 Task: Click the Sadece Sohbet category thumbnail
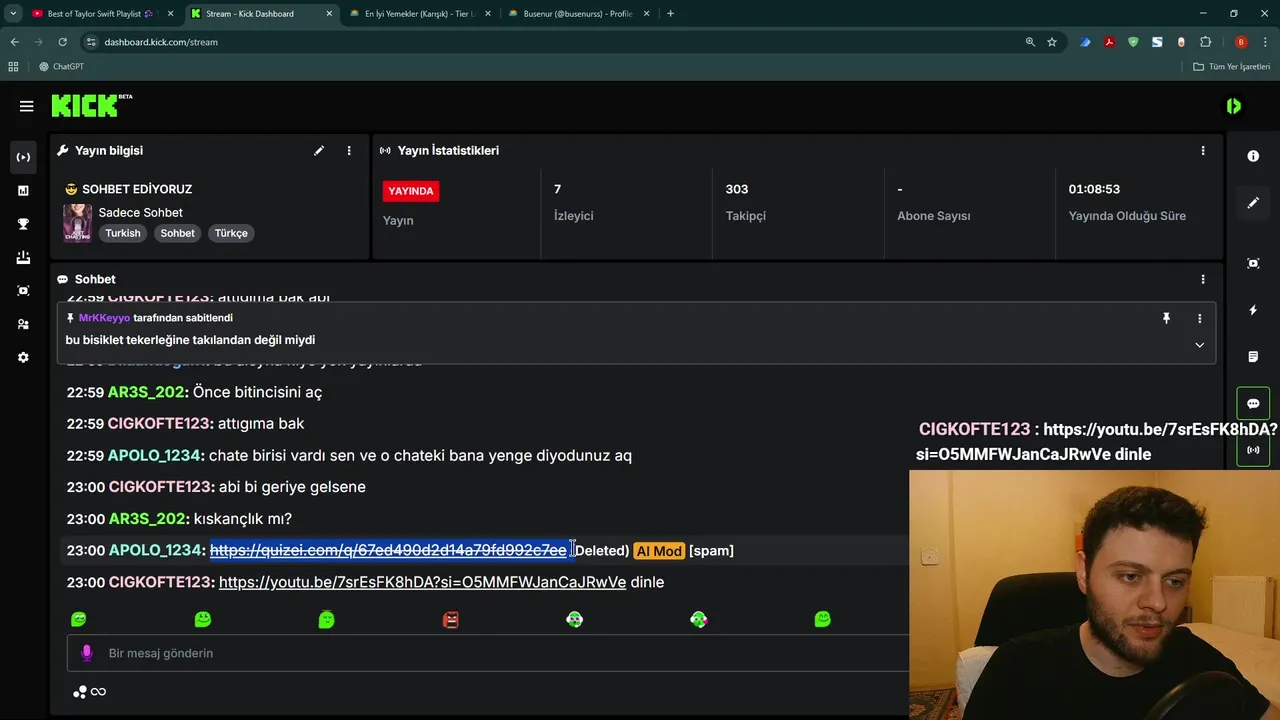(x=78, y=223)
